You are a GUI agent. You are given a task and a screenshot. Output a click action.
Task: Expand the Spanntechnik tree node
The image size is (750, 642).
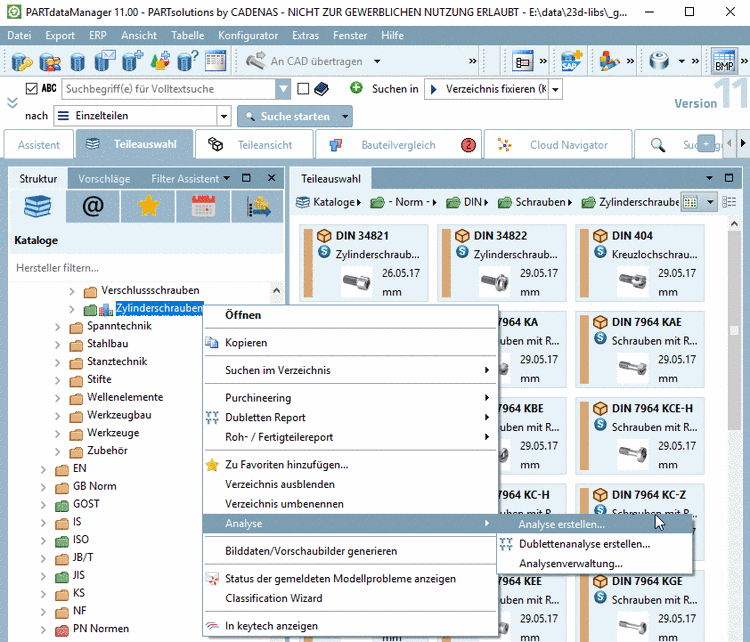point(57,327)
